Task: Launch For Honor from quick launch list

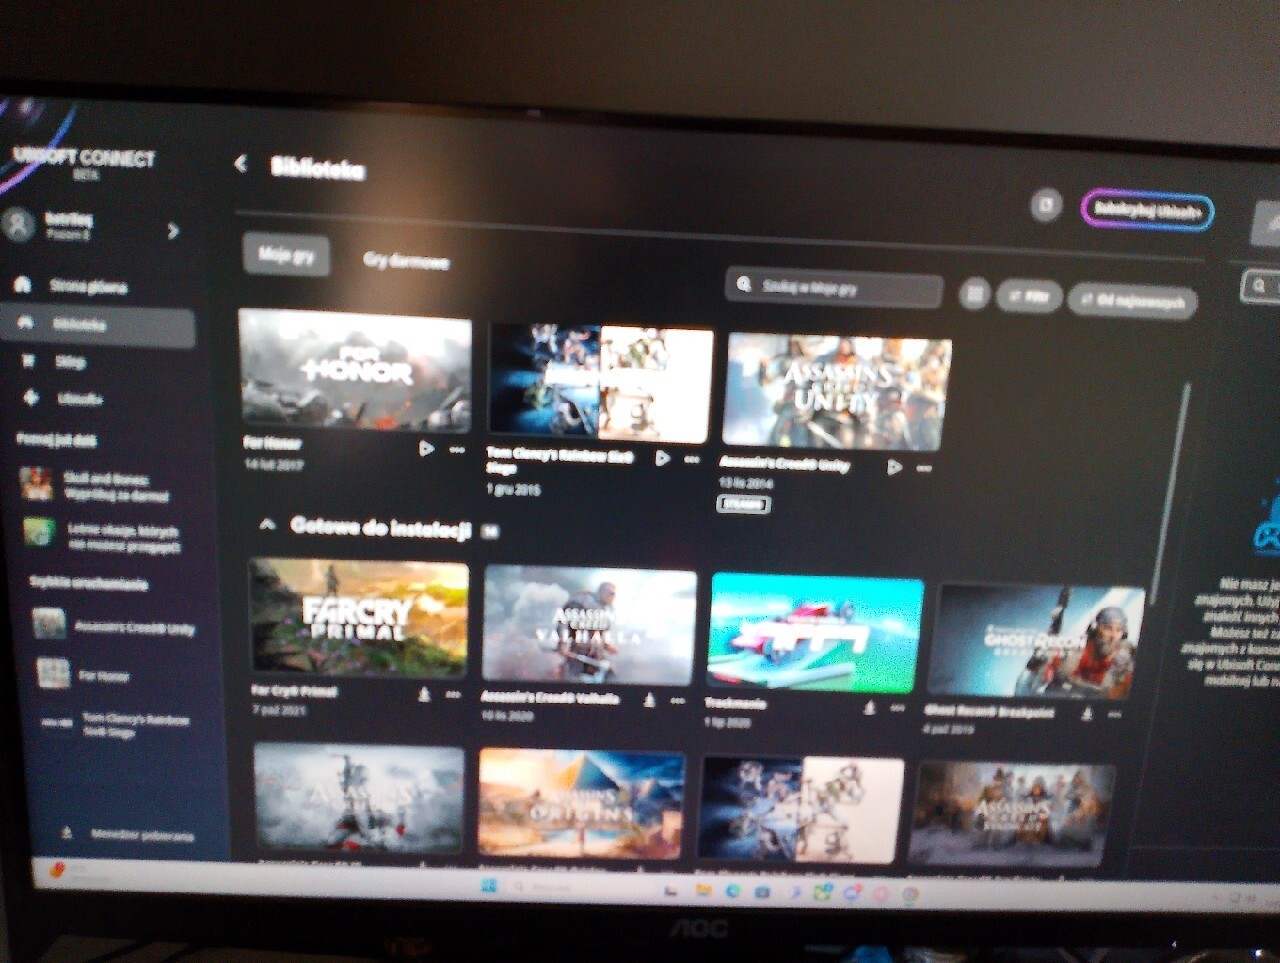Action: coord(83,674)
